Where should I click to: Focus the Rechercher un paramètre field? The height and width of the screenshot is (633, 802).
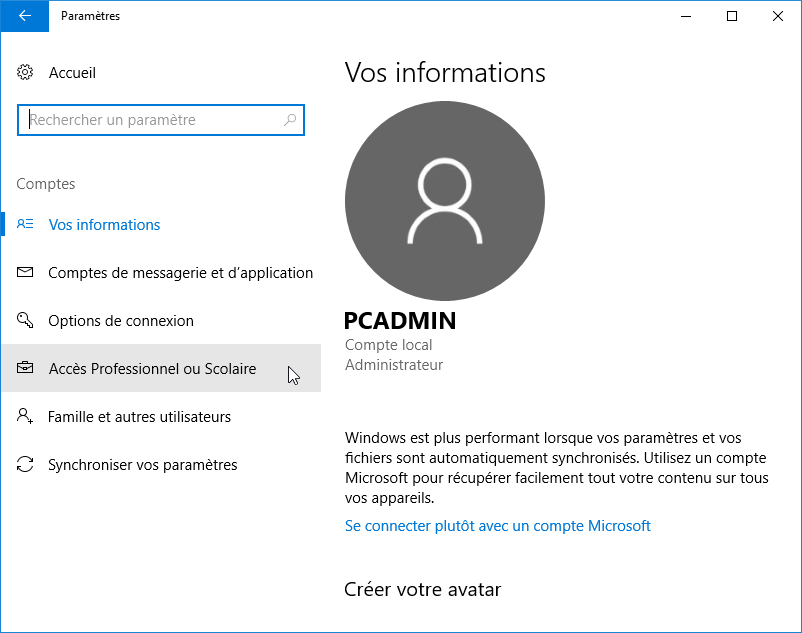pyautogui.click(x=161, y=120)
